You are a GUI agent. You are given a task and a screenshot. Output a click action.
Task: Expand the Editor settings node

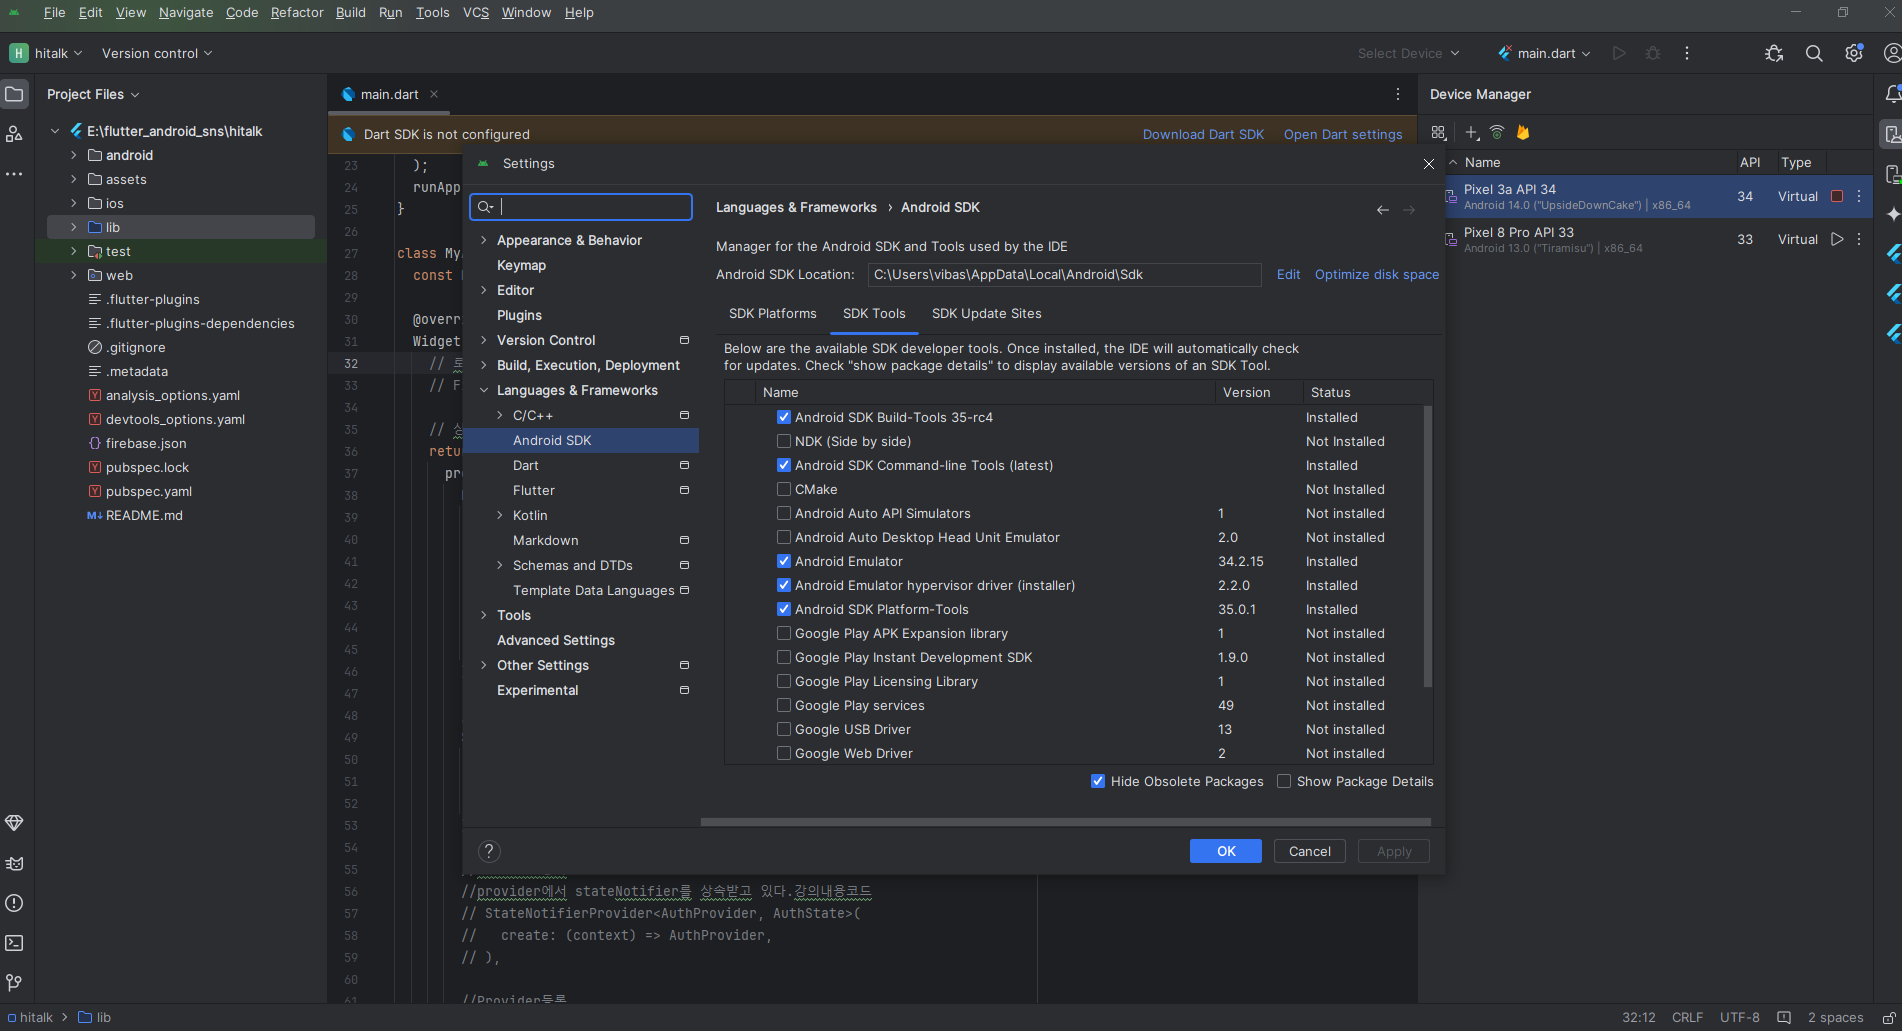484,290
